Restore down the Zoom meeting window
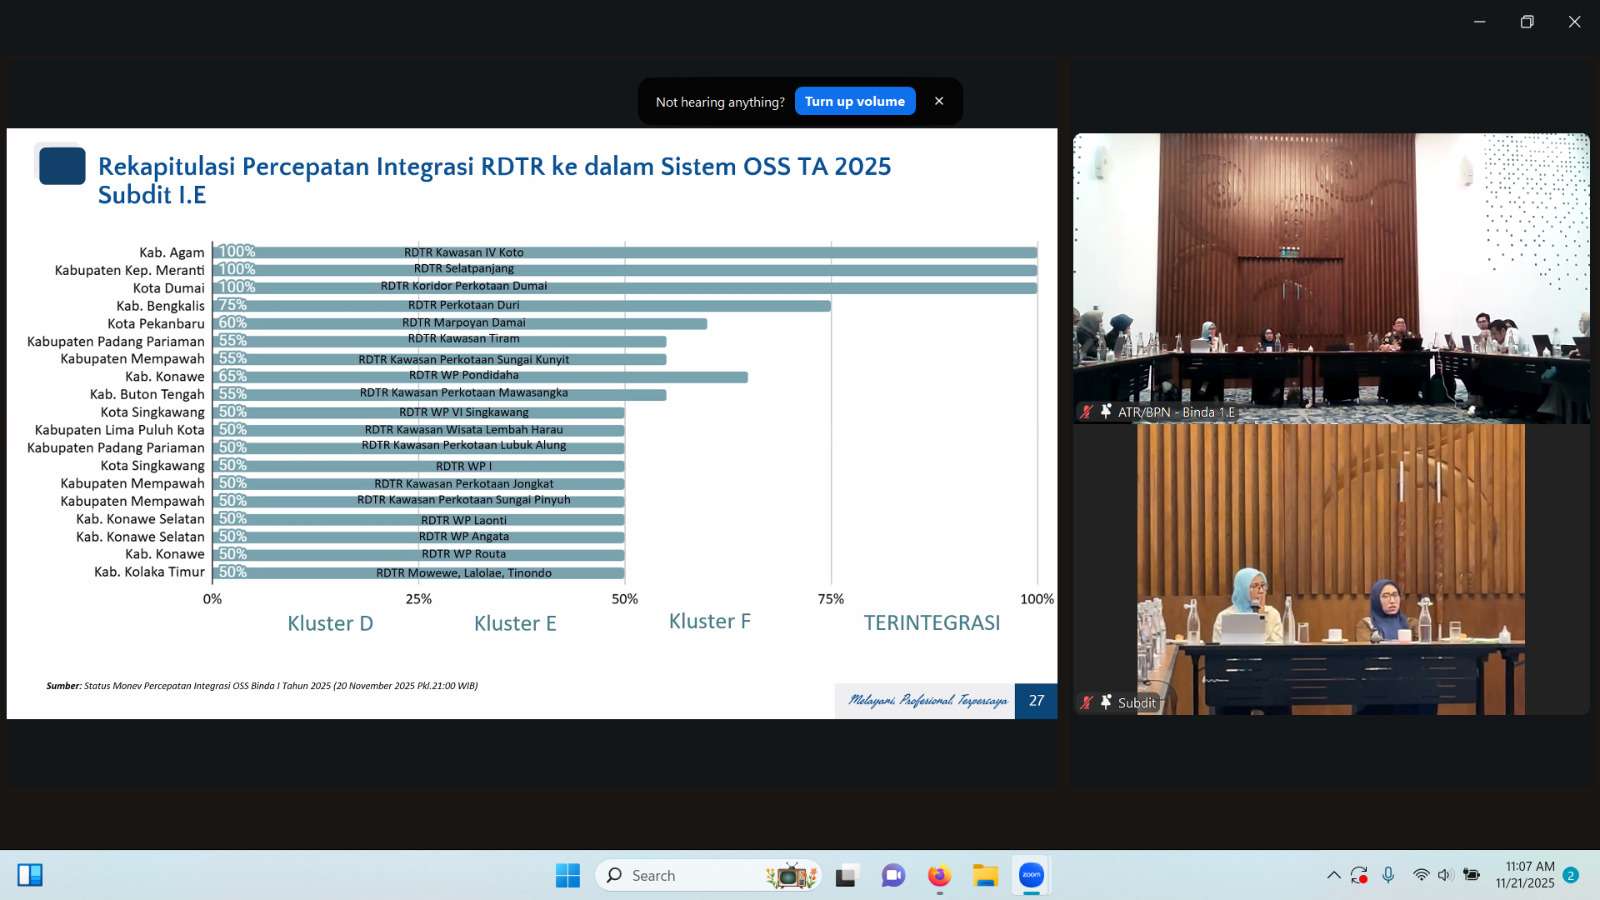1600x900 pixels. click(1527, 22)
